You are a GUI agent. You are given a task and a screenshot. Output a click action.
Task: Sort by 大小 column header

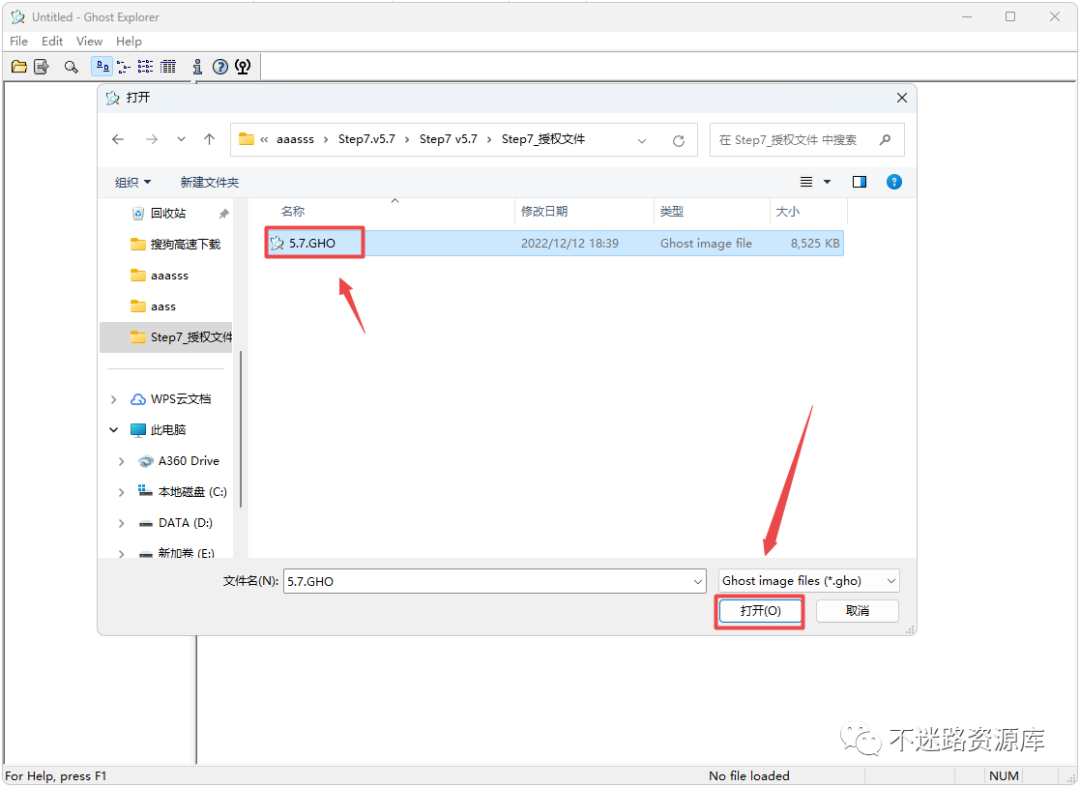click(787, 211)
